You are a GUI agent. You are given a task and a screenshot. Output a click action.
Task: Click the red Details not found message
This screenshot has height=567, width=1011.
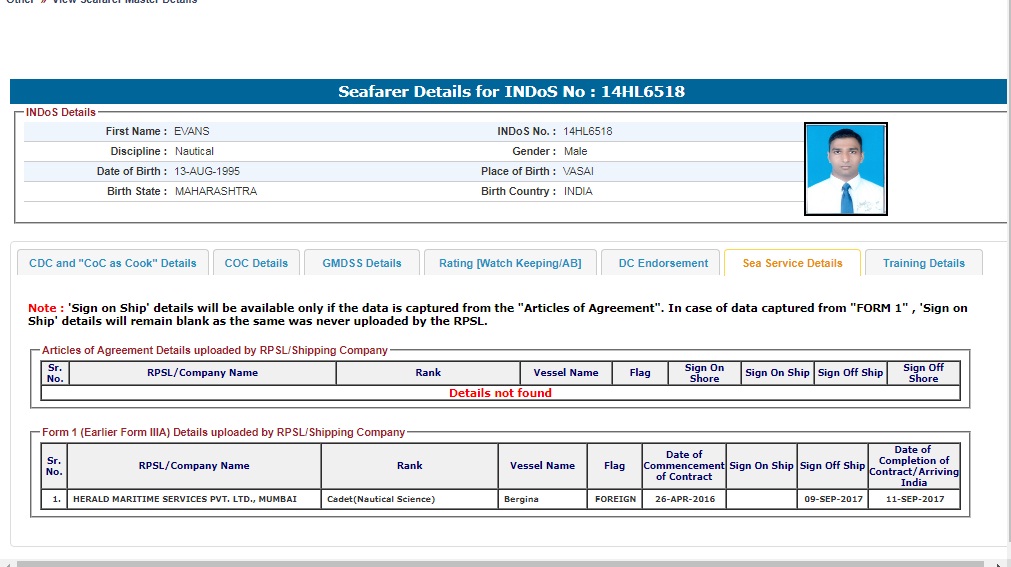500,393
